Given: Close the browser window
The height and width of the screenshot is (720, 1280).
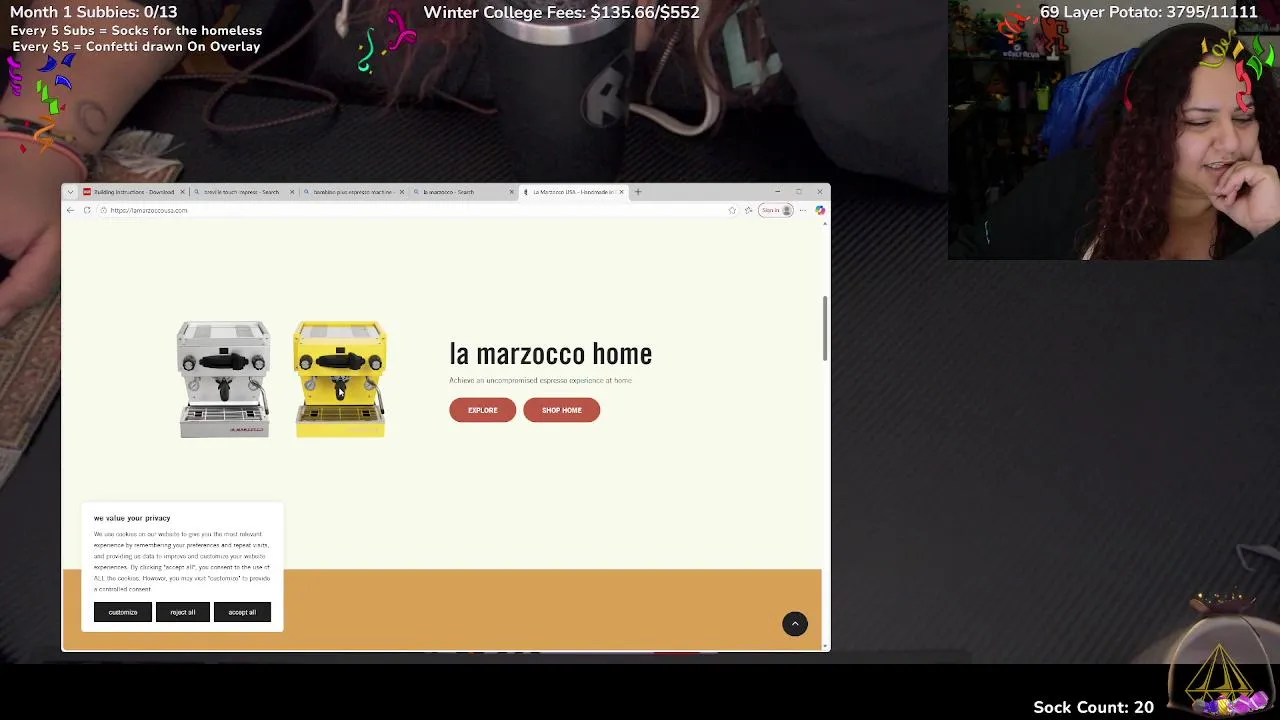Looking at the screenshot, I should [x=819, y=192].
